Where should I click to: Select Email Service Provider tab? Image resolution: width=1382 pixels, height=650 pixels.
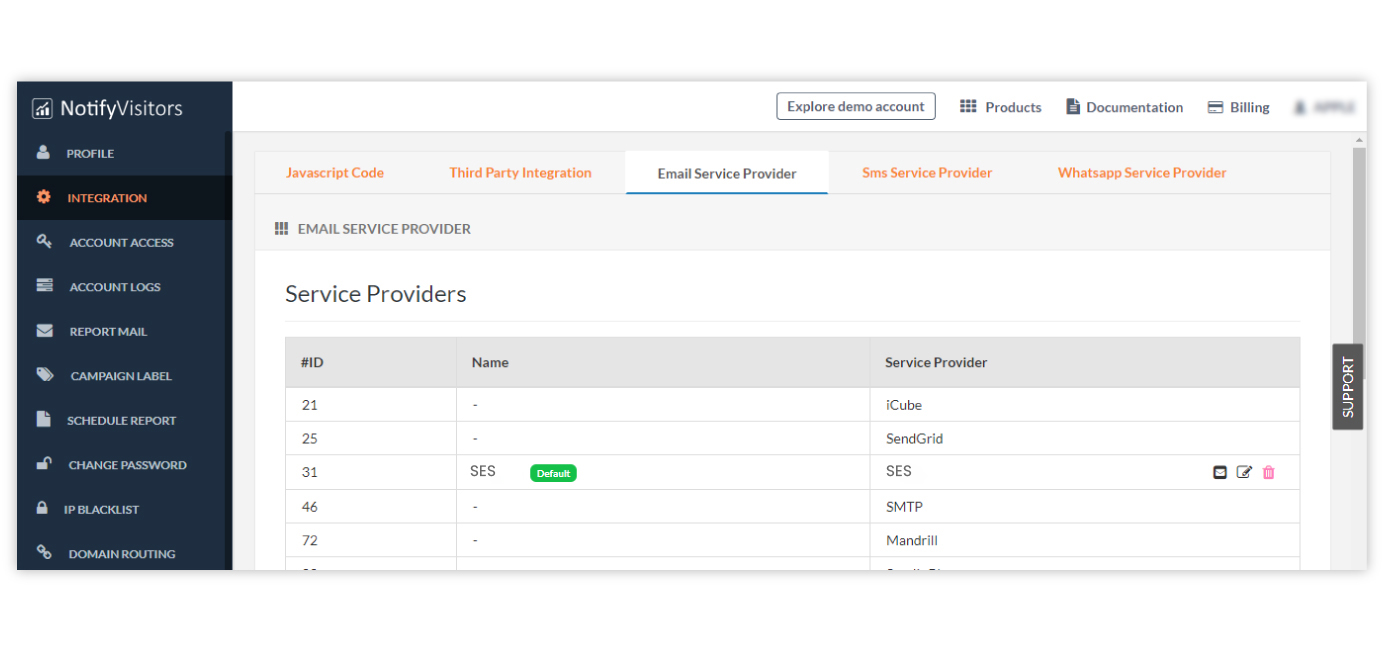727,173
